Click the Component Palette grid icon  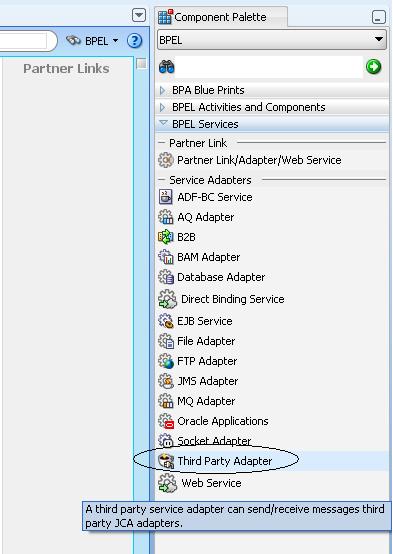click(x=165, y=17)
